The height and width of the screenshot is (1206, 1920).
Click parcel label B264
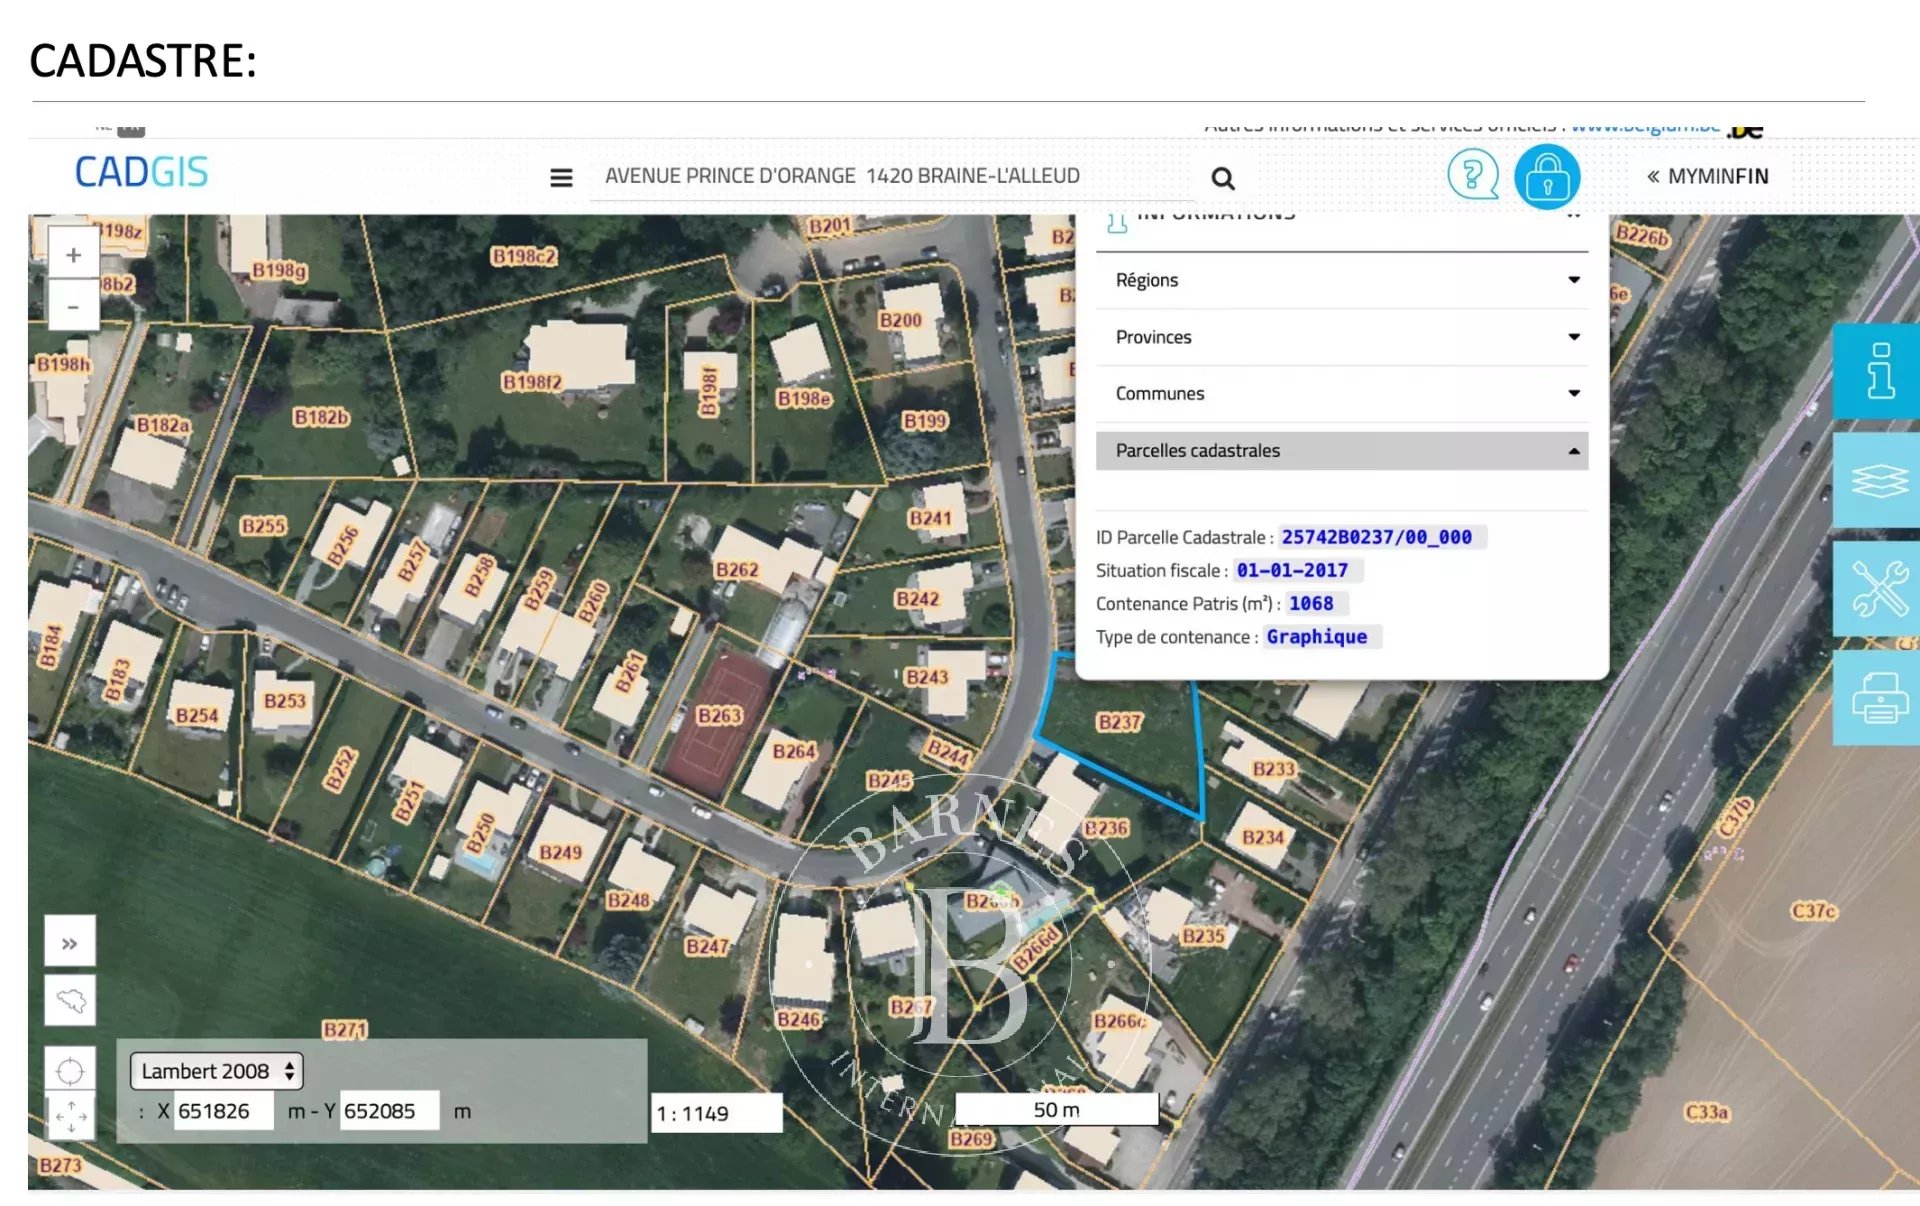794,751
